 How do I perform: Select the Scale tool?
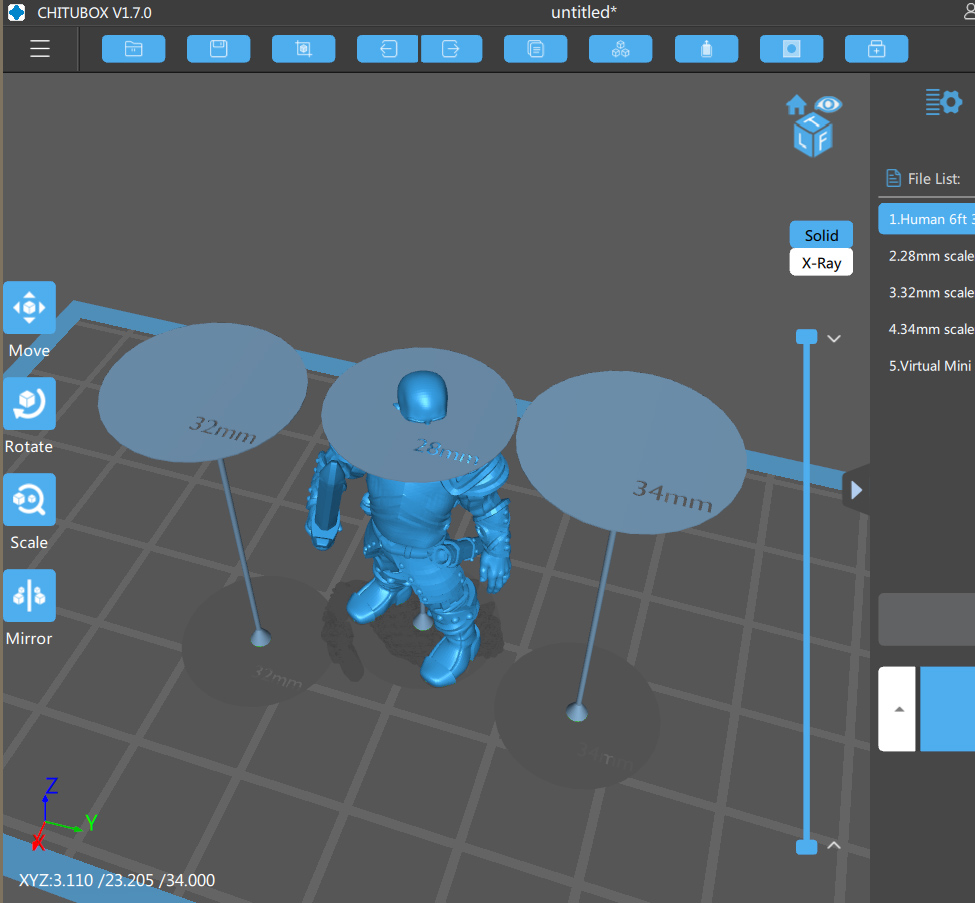[29, 499]
